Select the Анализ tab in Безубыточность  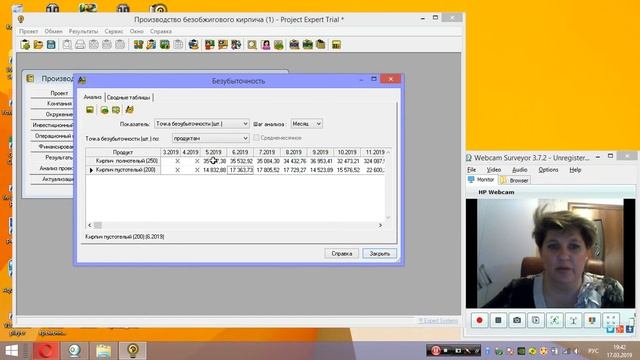[92, 97]
